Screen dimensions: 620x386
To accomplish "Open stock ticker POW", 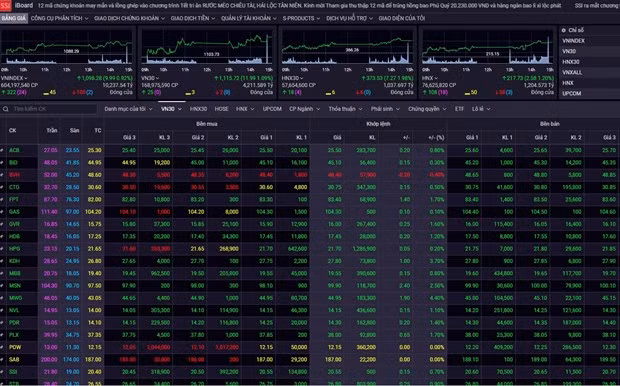I will click(x=15, y=347).
